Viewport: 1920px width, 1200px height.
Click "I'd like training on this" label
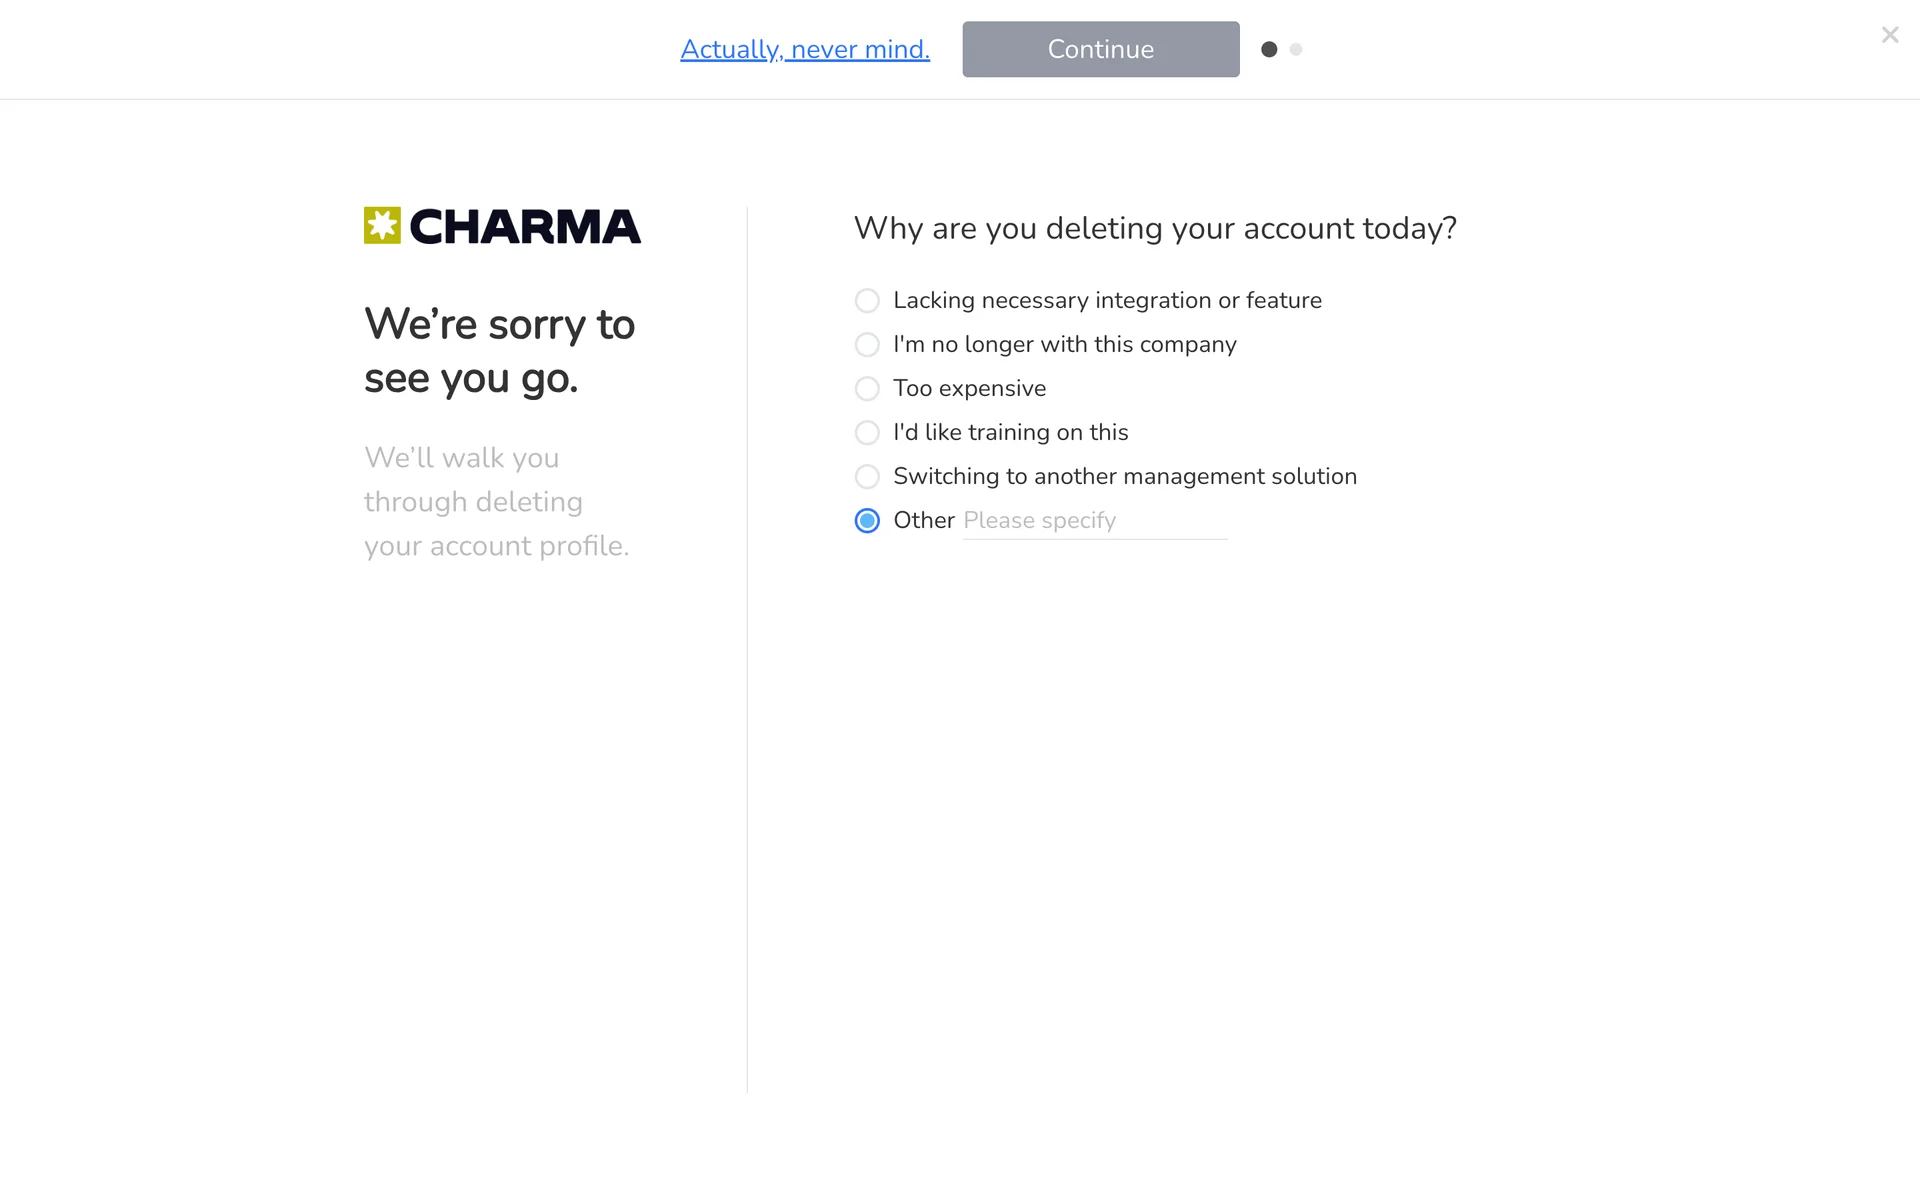point(1010,432)
